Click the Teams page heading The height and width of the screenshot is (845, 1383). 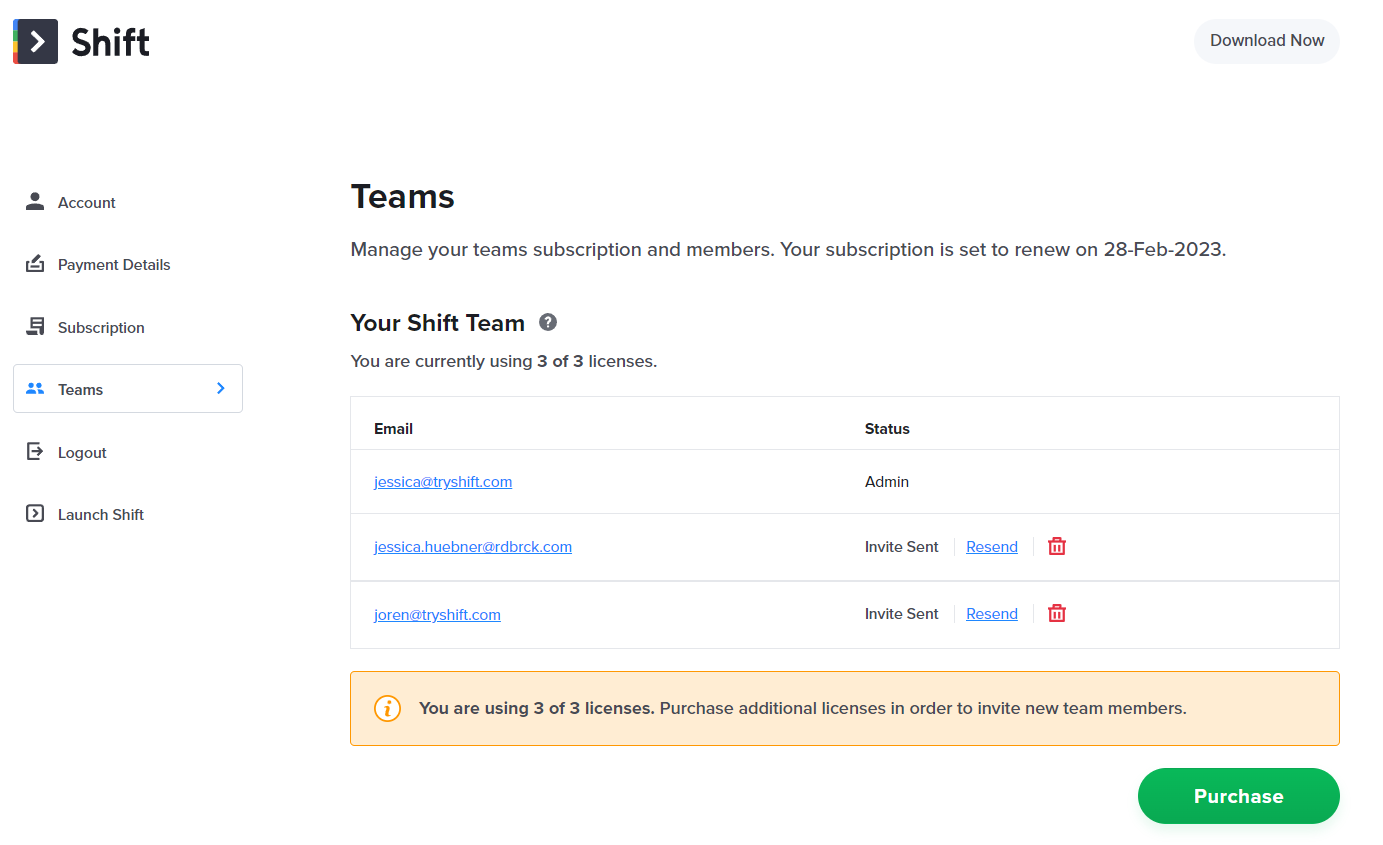(x=402, y=197)
